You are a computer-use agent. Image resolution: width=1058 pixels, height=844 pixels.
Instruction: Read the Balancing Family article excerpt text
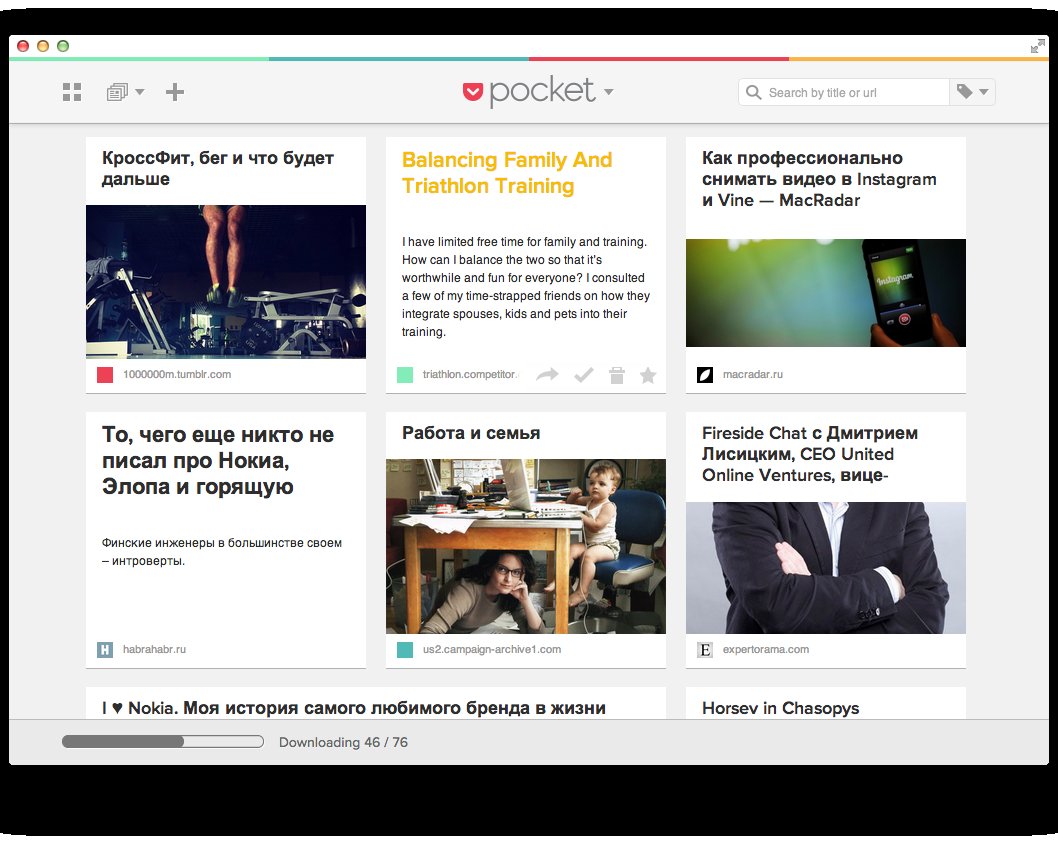click(526, 287)
